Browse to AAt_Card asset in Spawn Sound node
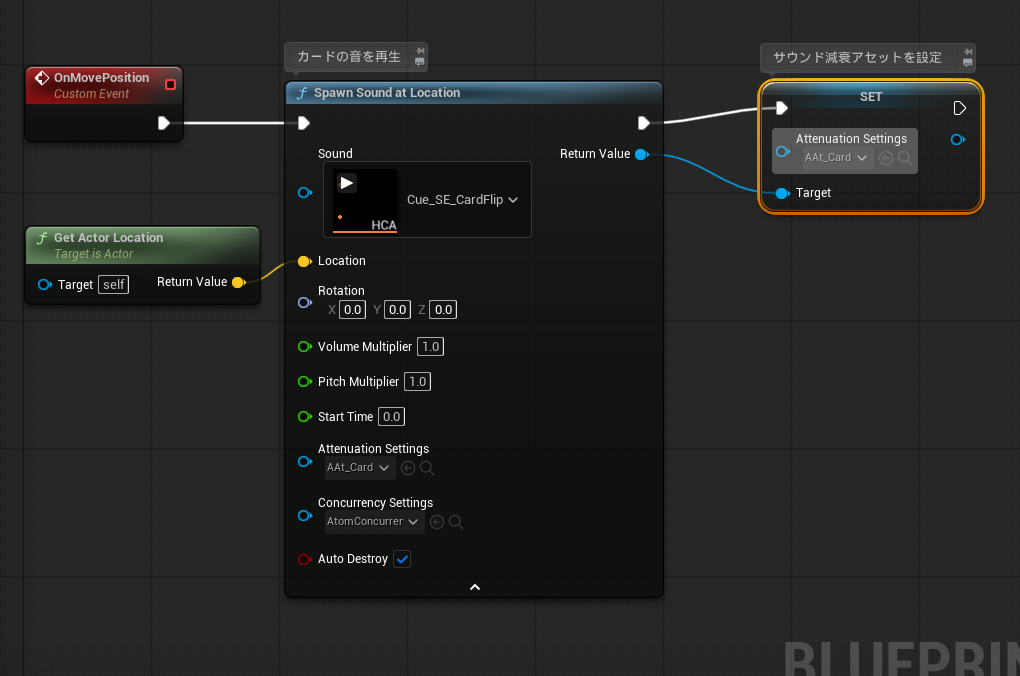Image resolution: width=1020 pixels, height=676 pixels. click(427, 468)
